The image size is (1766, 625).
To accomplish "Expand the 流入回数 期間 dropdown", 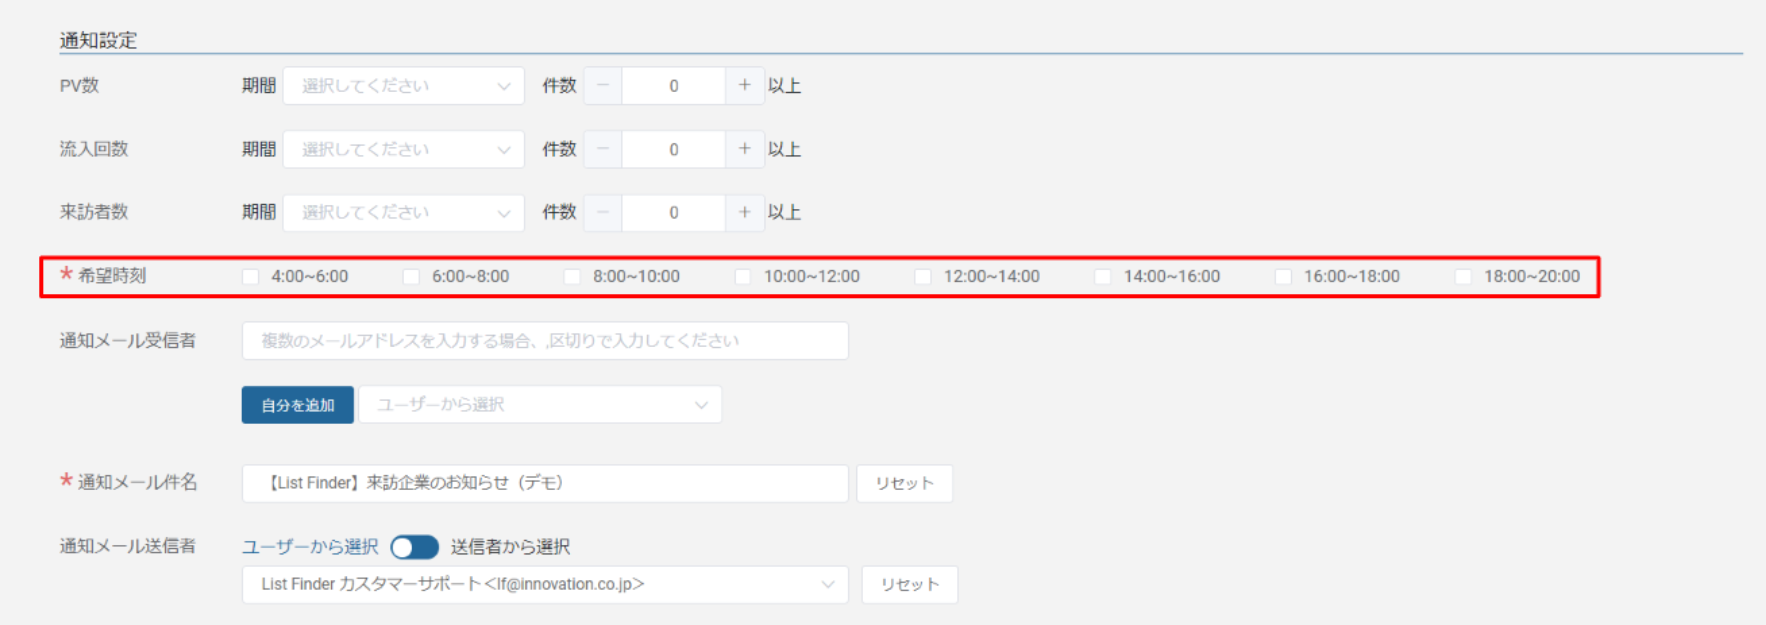I will click(403, 149).
